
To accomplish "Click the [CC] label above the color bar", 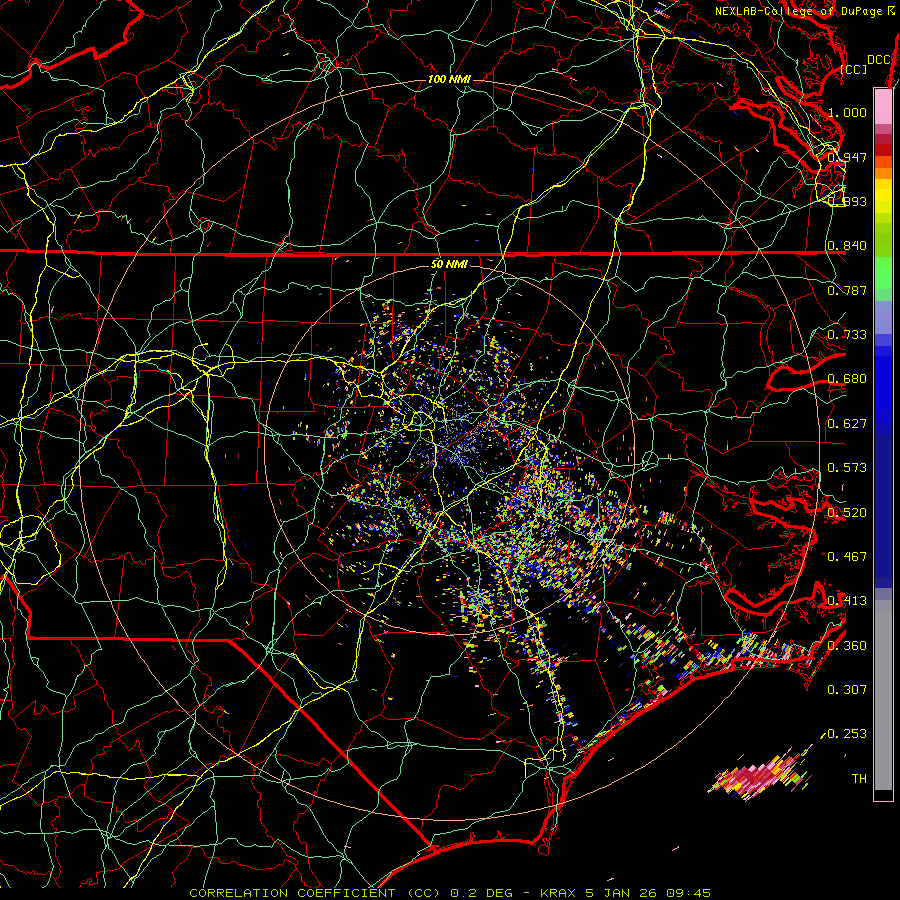I will (x=854, y=69).
